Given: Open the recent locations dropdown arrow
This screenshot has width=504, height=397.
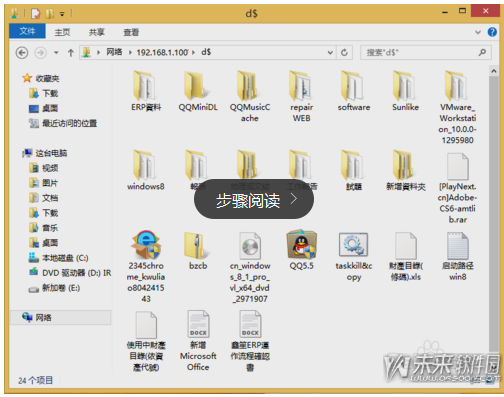Looking at the screenshot, I should point(56,53).
